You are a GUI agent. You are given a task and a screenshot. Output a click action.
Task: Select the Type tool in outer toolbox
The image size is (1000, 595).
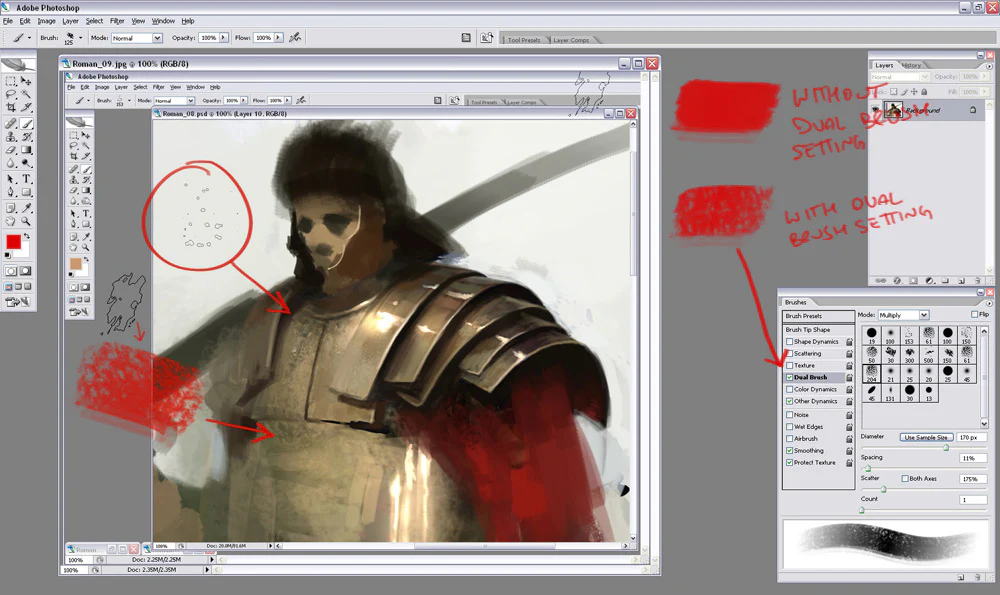26,179
